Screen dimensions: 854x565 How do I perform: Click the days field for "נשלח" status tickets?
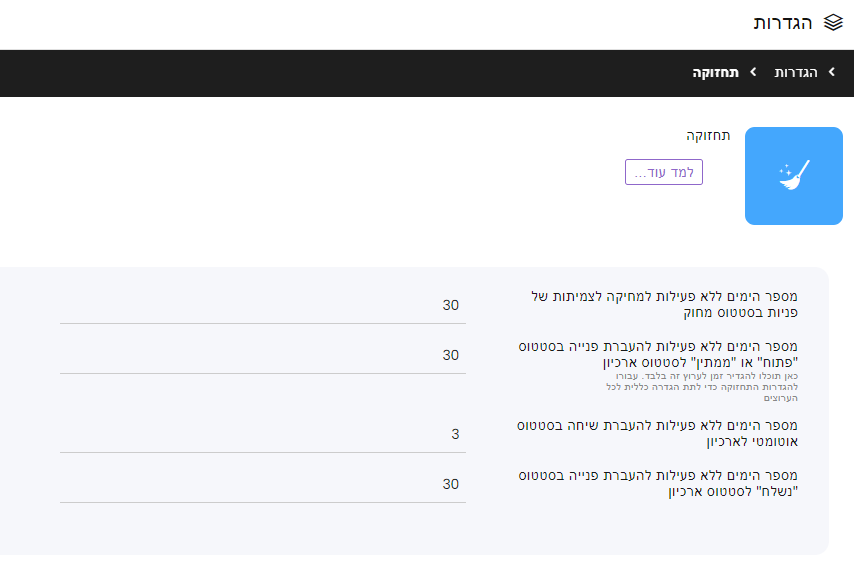(x=262, y=484)
